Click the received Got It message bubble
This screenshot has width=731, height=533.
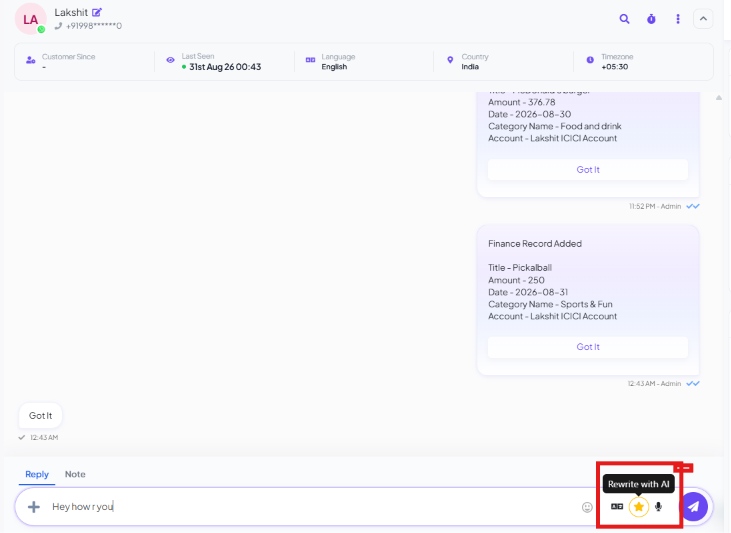pos(41,415)
